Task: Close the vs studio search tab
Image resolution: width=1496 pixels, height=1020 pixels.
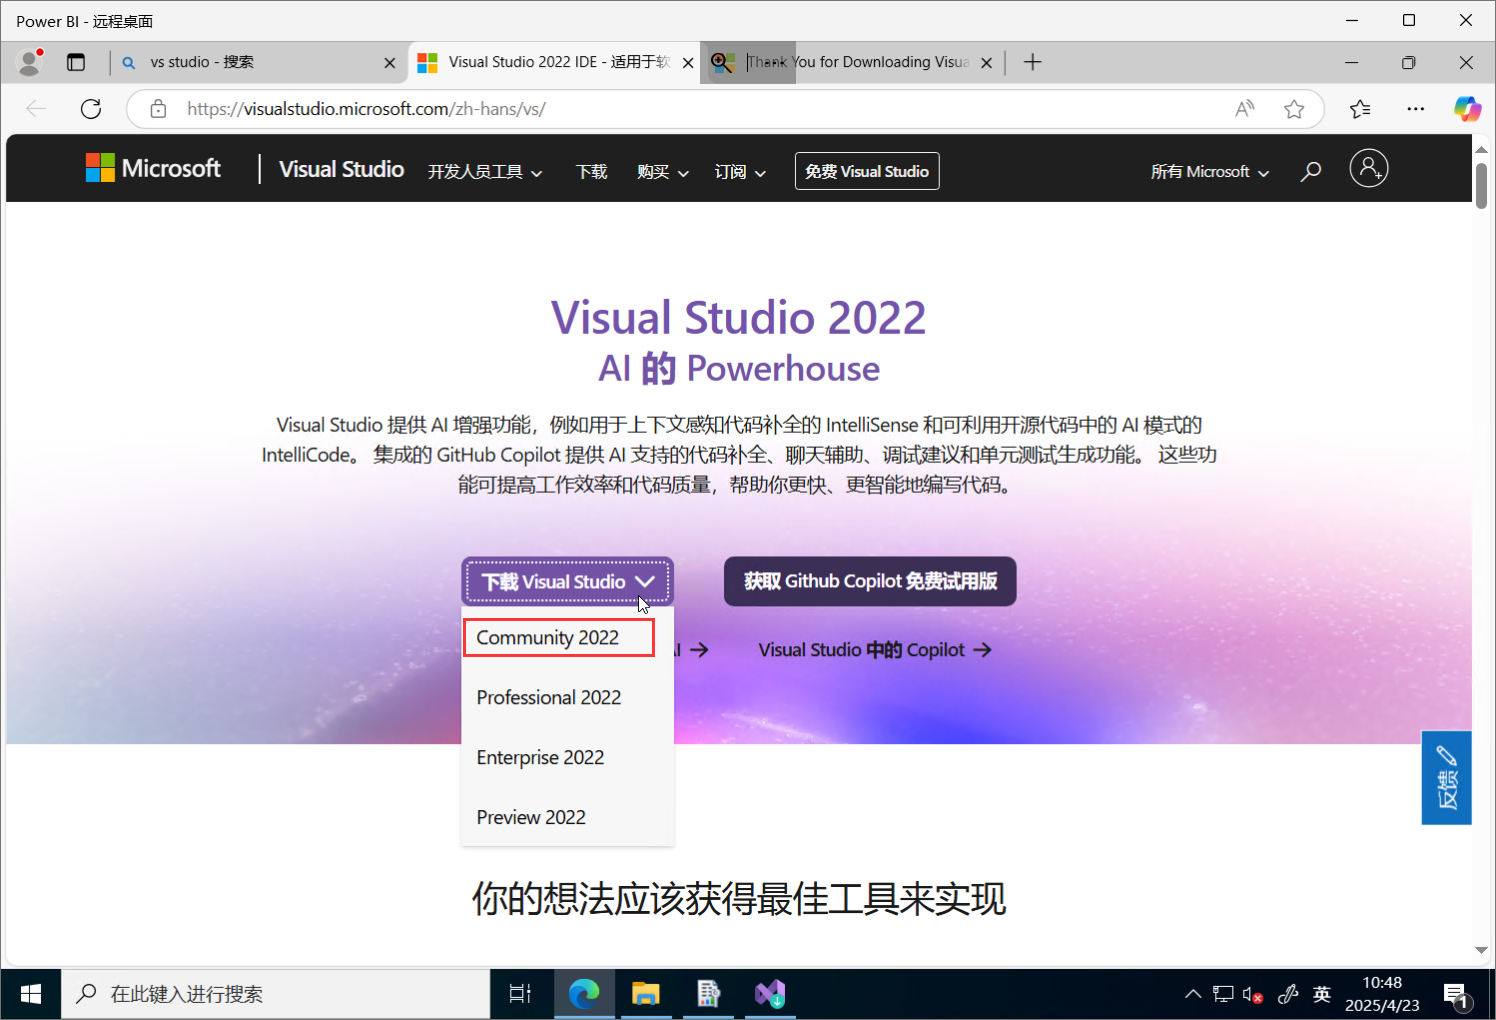Action: coord(390,63)
